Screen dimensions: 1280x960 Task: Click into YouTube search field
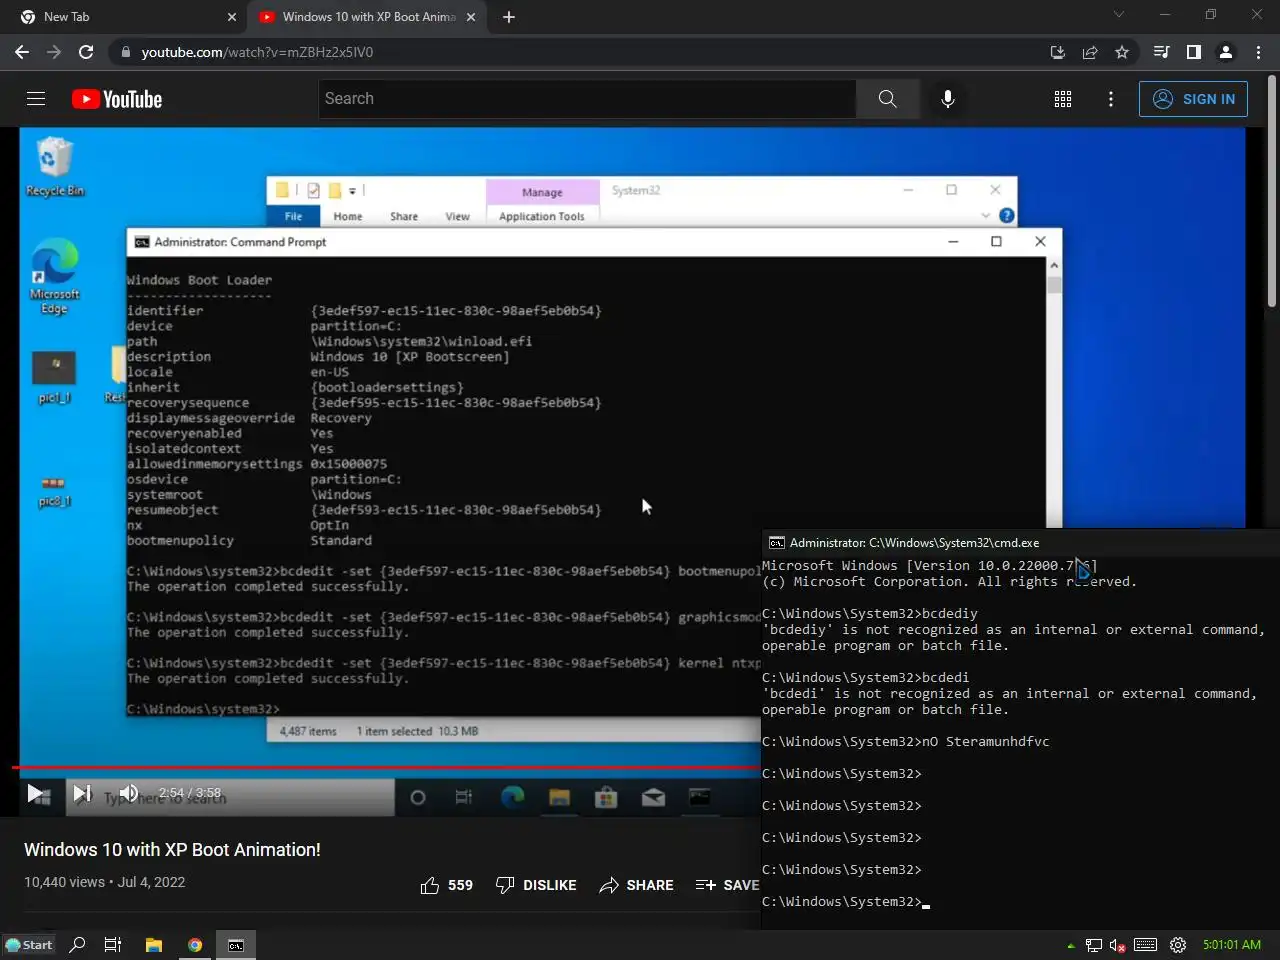pyautogui.click(x=588, y=99)
